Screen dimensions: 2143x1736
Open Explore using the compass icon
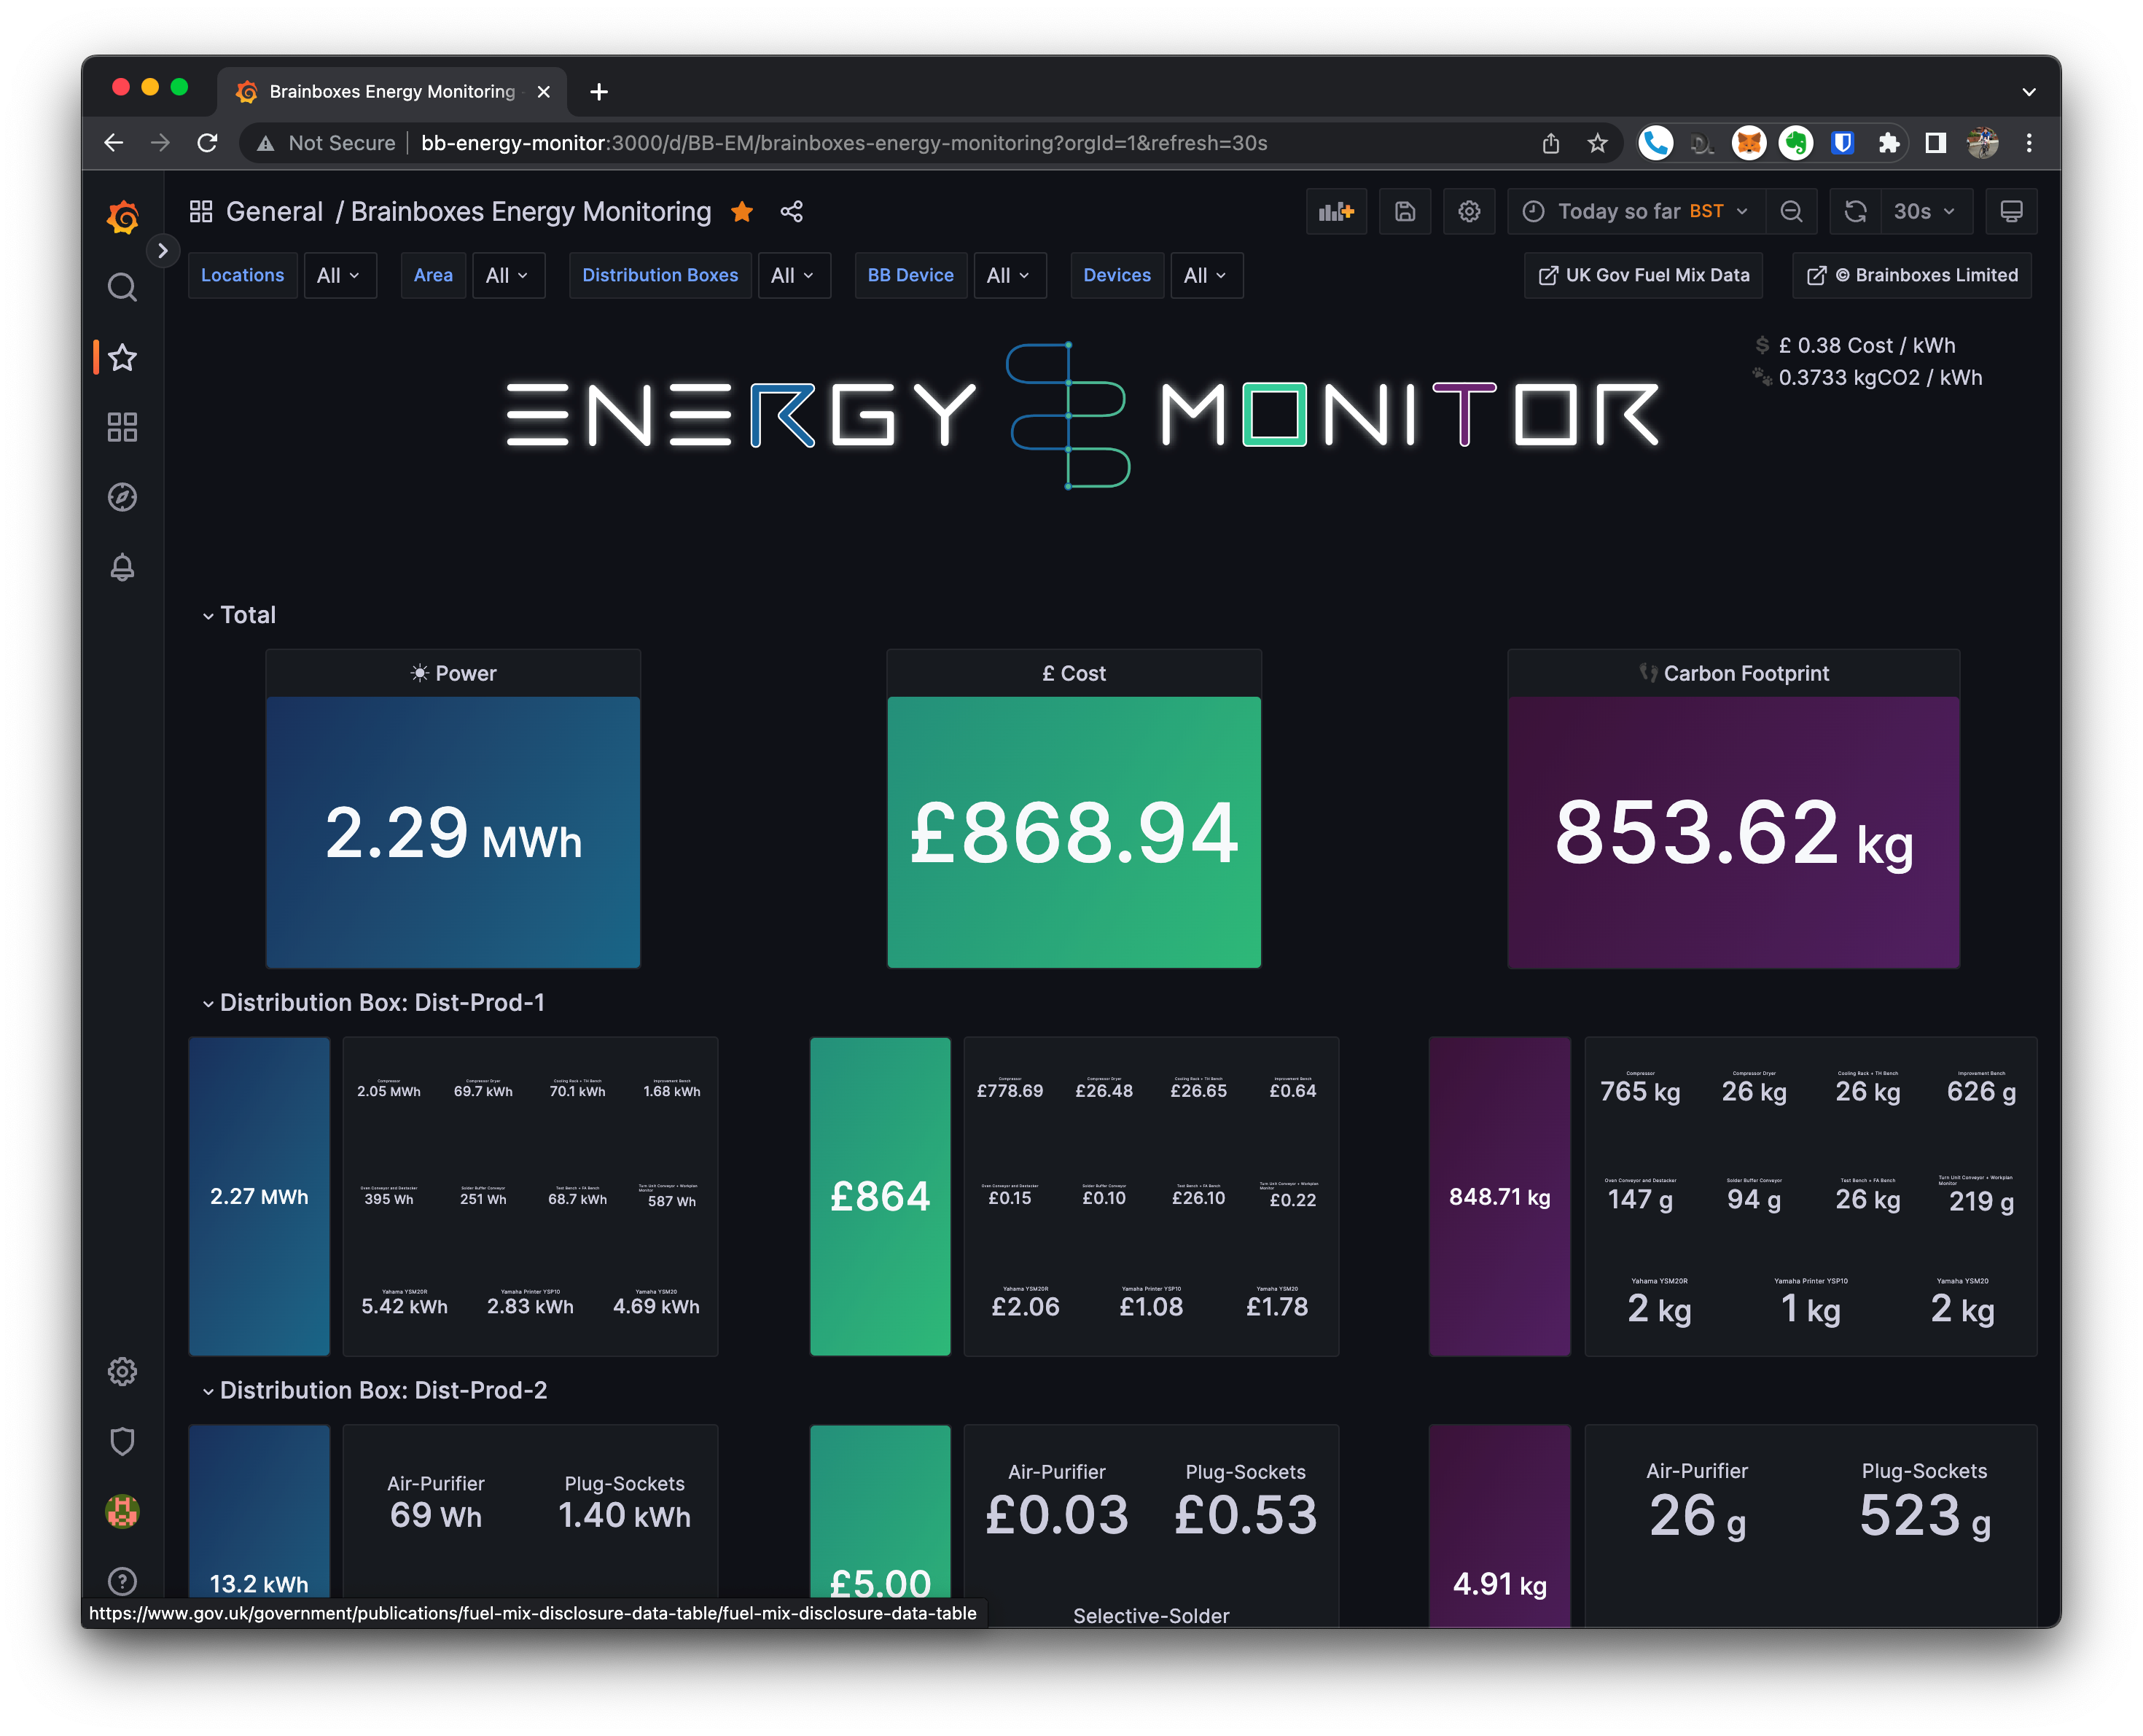coord(122,497)
